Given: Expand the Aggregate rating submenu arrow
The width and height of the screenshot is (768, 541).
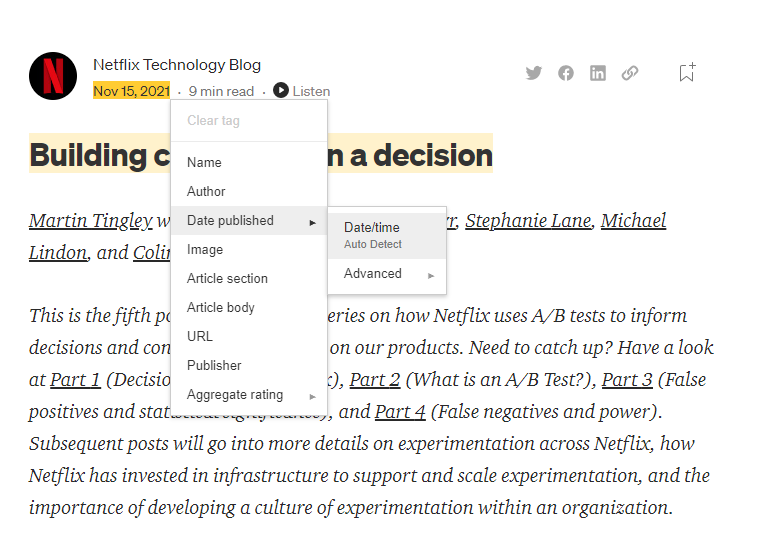Looking at the screenshot, I should [x=312, y=395].
